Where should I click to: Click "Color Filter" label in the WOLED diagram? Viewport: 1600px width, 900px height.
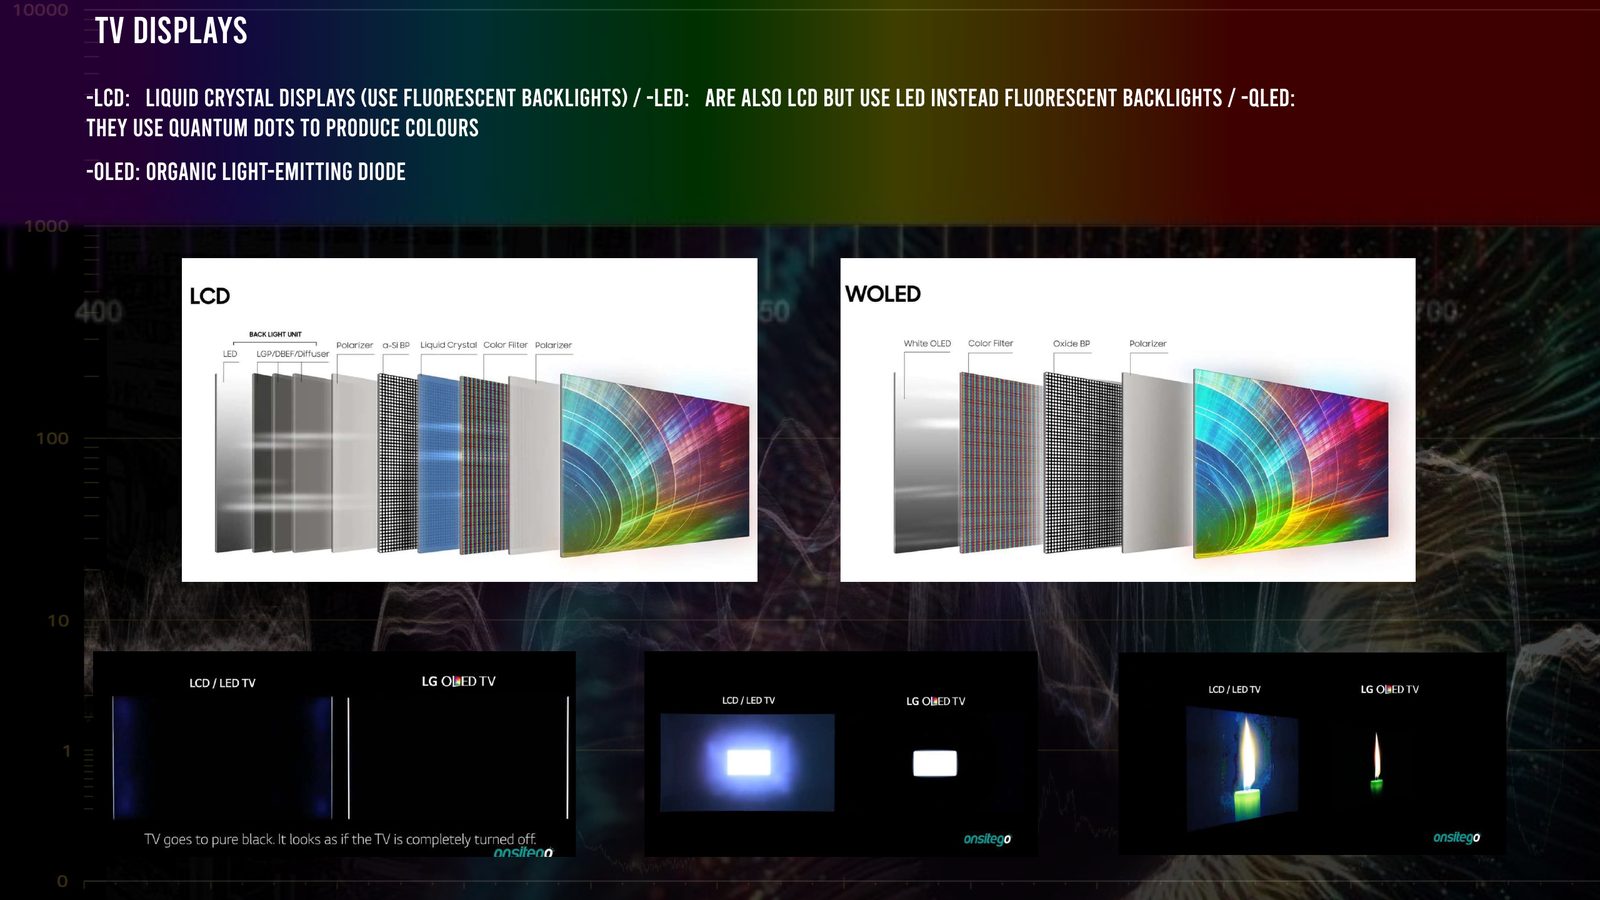pos(990,343)
